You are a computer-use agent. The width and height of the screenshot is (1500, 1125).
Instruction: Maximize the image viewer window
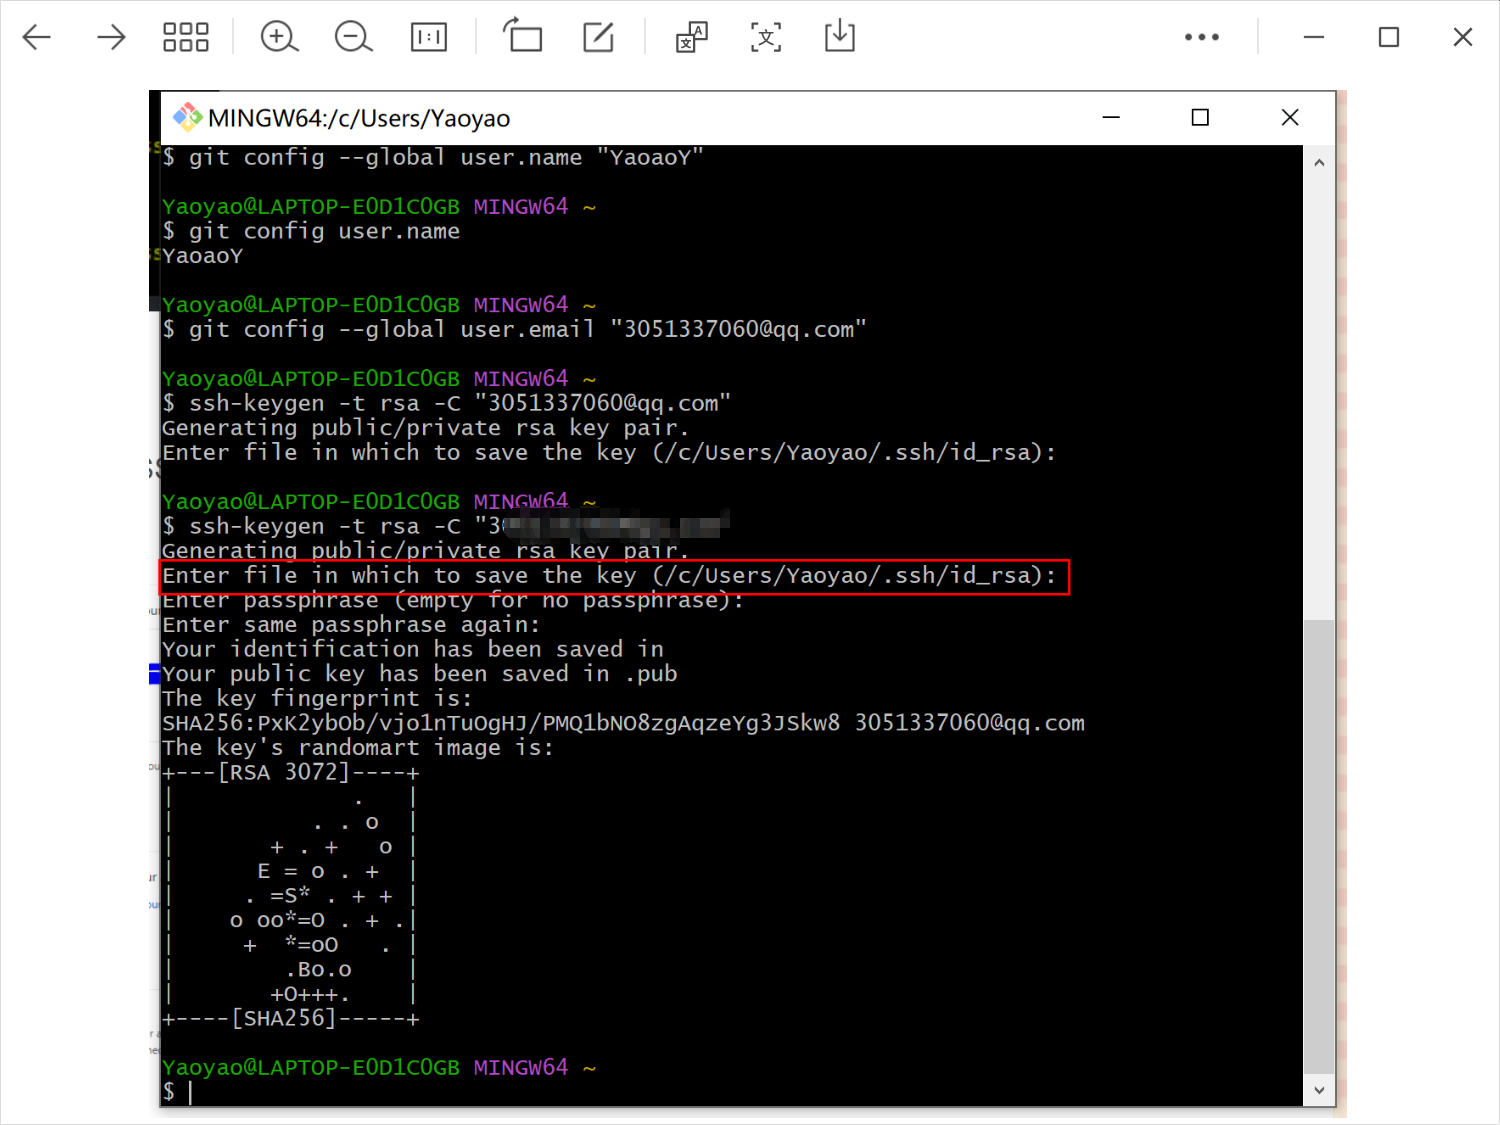tap(1389, 37)
